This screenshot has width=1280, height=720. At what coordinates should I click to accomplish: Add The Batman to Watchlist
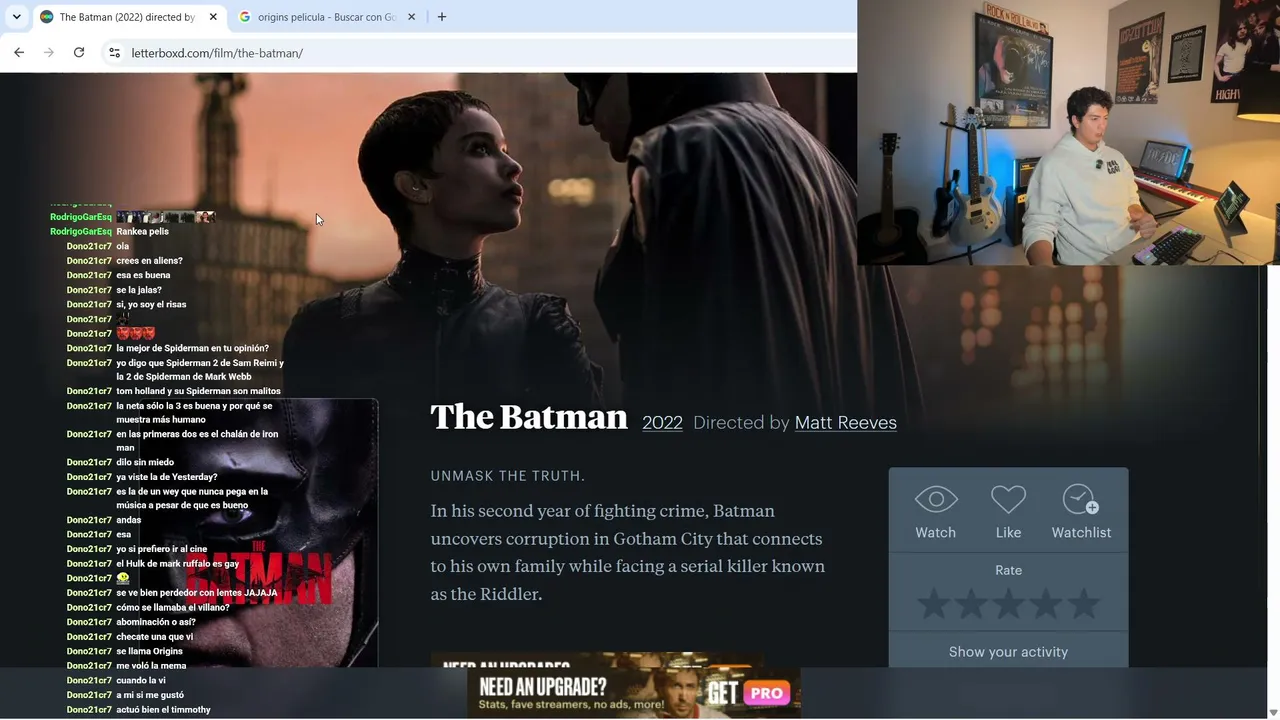pyautogui.click(x=1081, y=512)
